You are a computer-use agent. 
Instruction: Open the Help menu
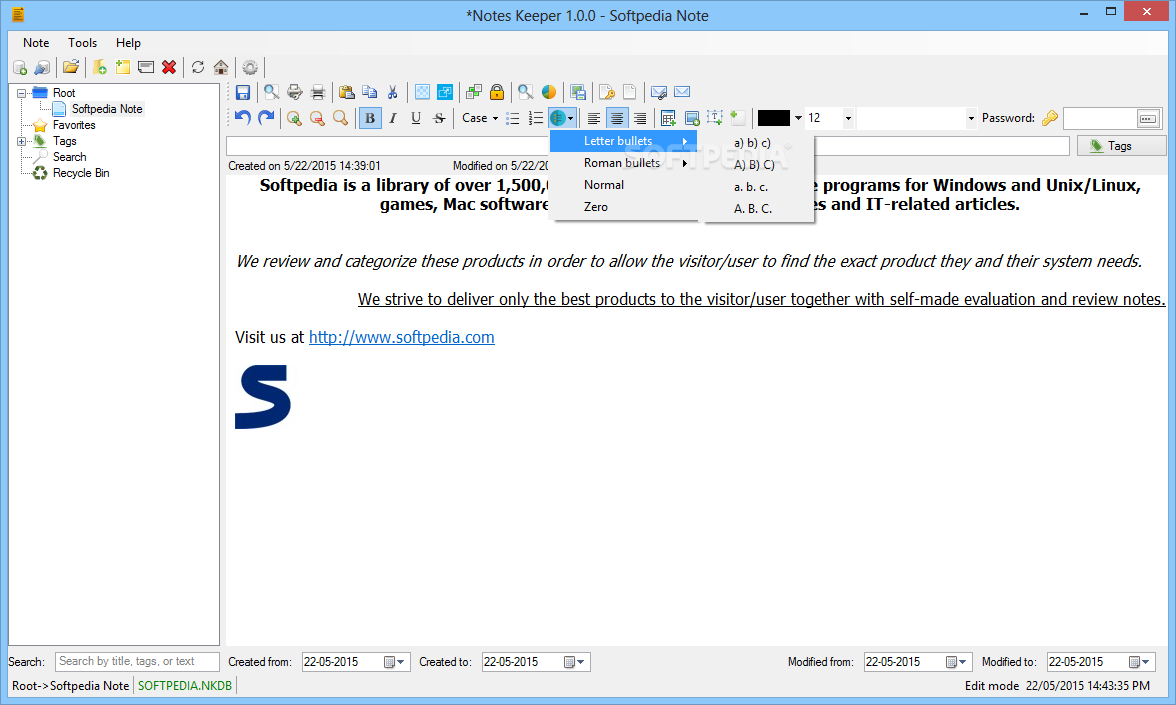[128, 43]
